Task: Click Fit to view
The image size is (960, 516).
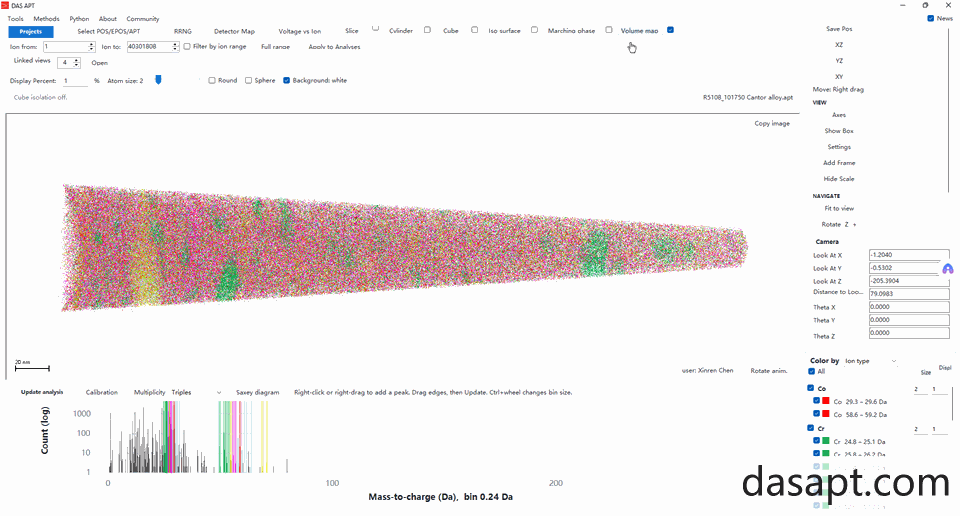Action: [x=839, y=208]
